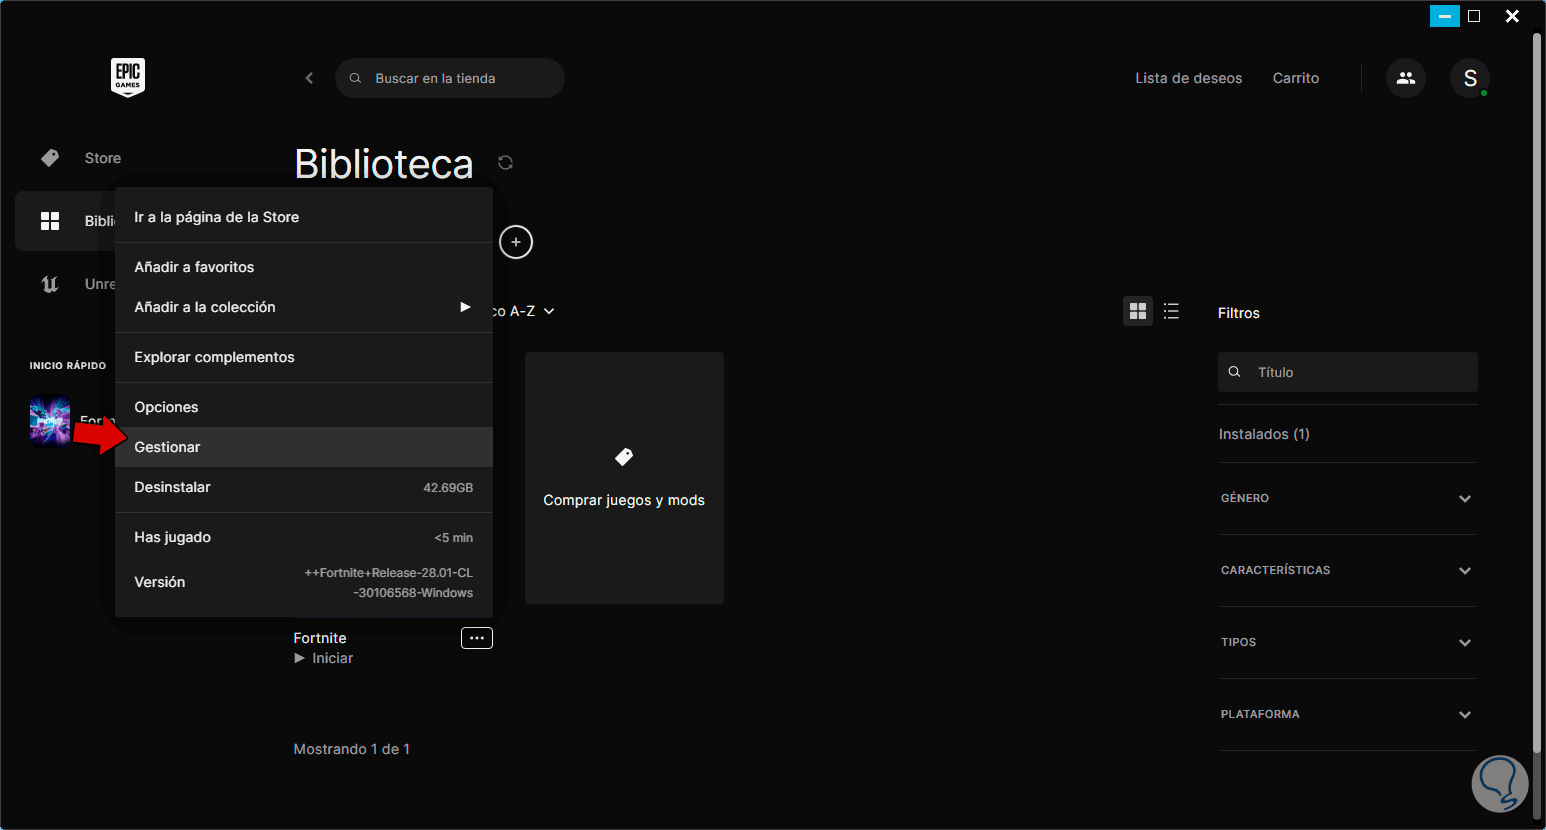Click the Epic Games logo
The height and width of the screenshot is (830, 1546).
click(128, 77)
